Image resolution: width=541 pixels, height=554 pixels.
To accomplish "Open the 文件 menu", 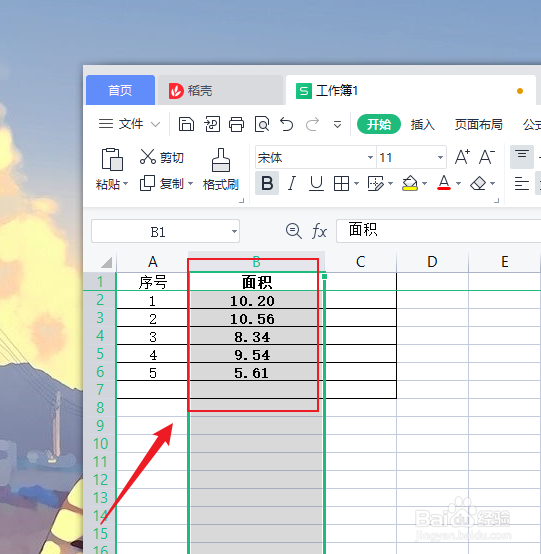I will click(129, 124).
